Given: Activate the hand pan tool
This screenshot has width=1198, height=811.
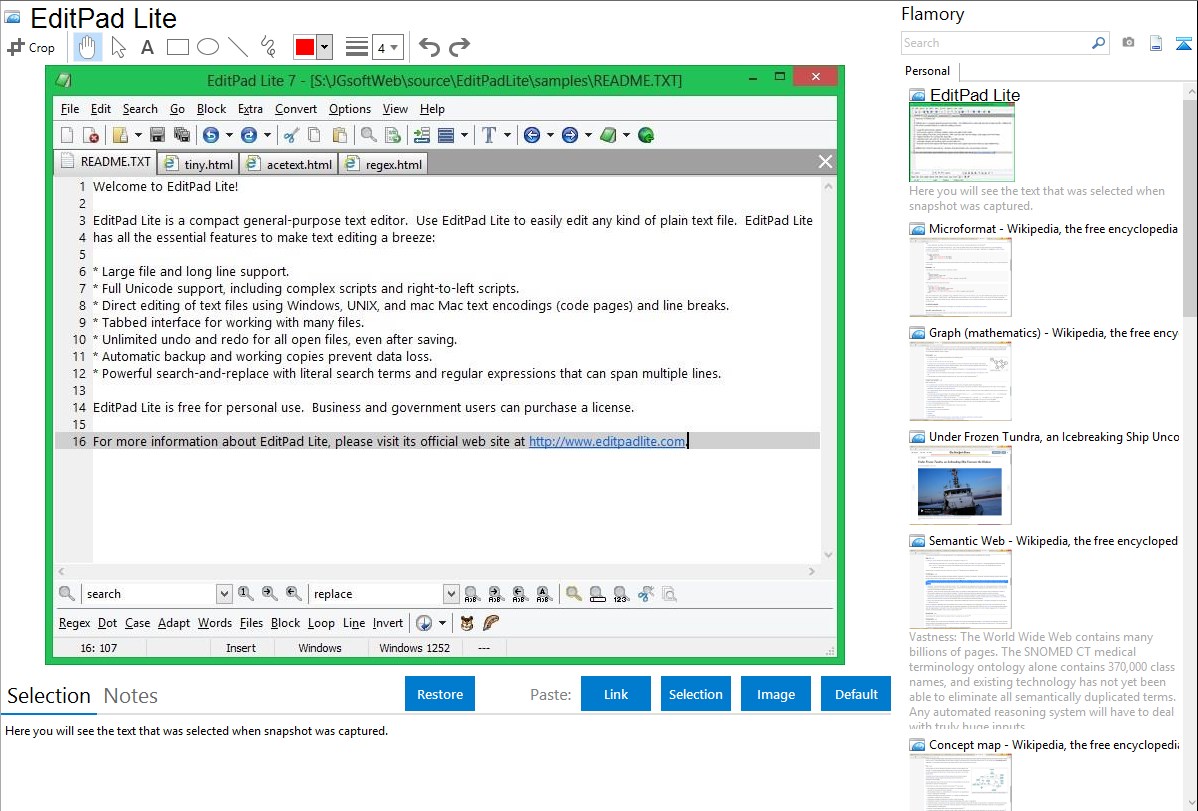Looking at the screenshot, I should (x=88, y=47).
